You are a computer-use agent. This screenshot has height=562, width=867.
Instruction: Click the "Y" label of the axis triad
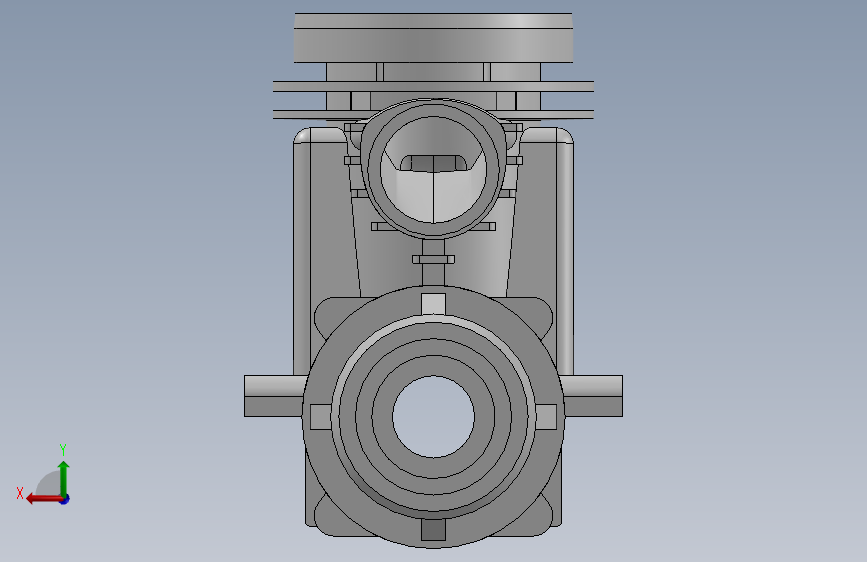63,449
